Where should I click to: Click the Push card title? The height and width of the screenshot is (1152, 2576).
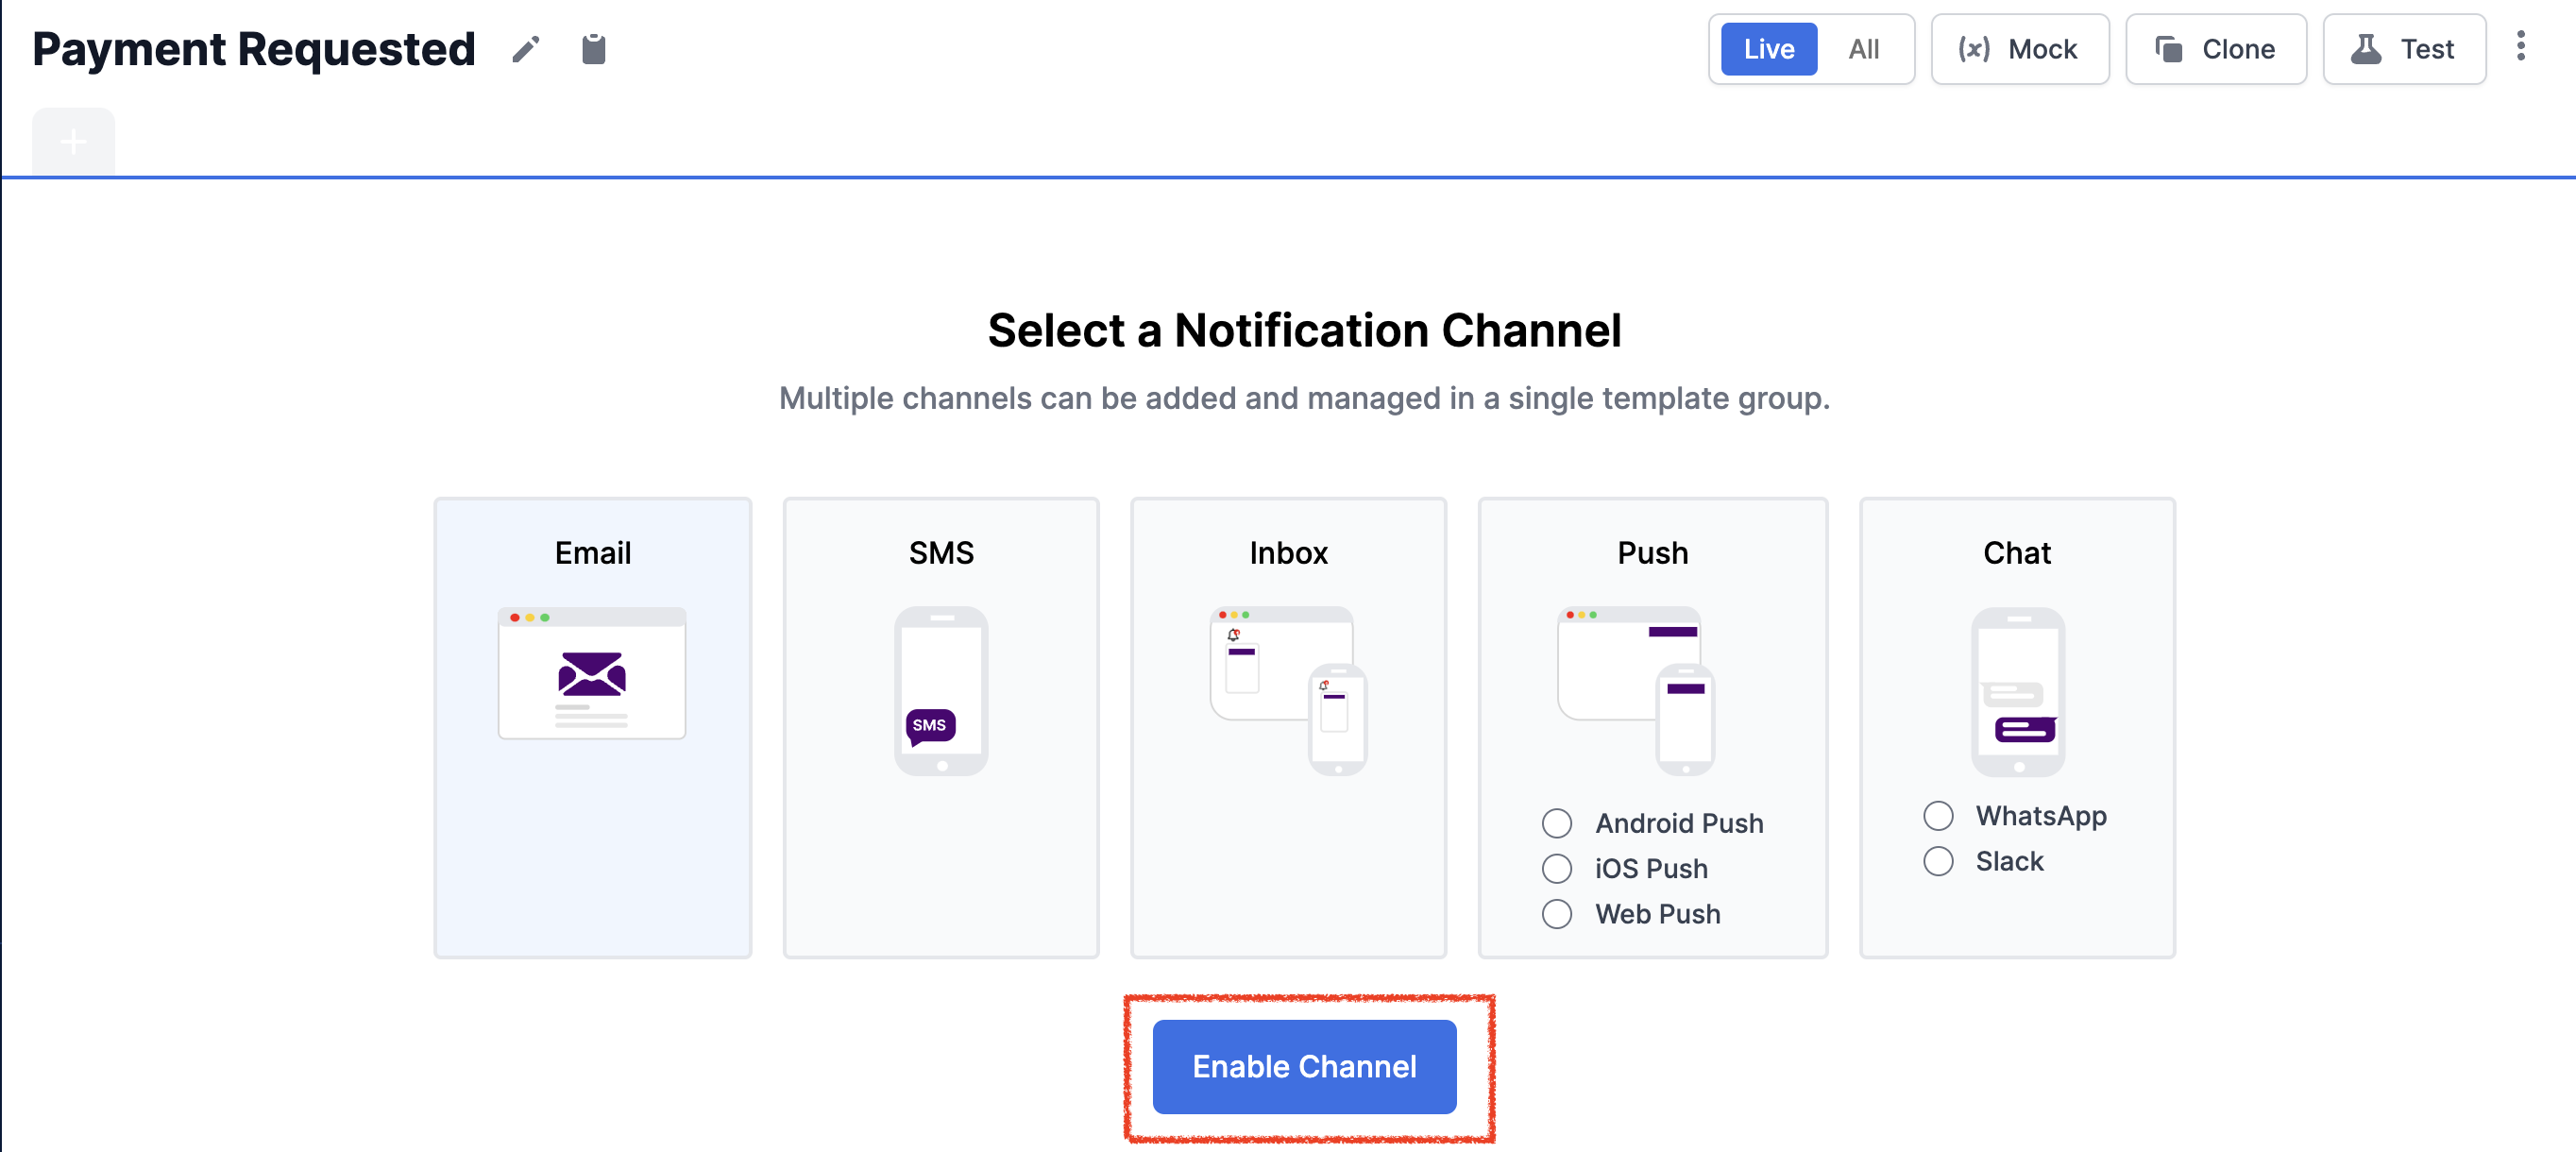(1652, 553)
